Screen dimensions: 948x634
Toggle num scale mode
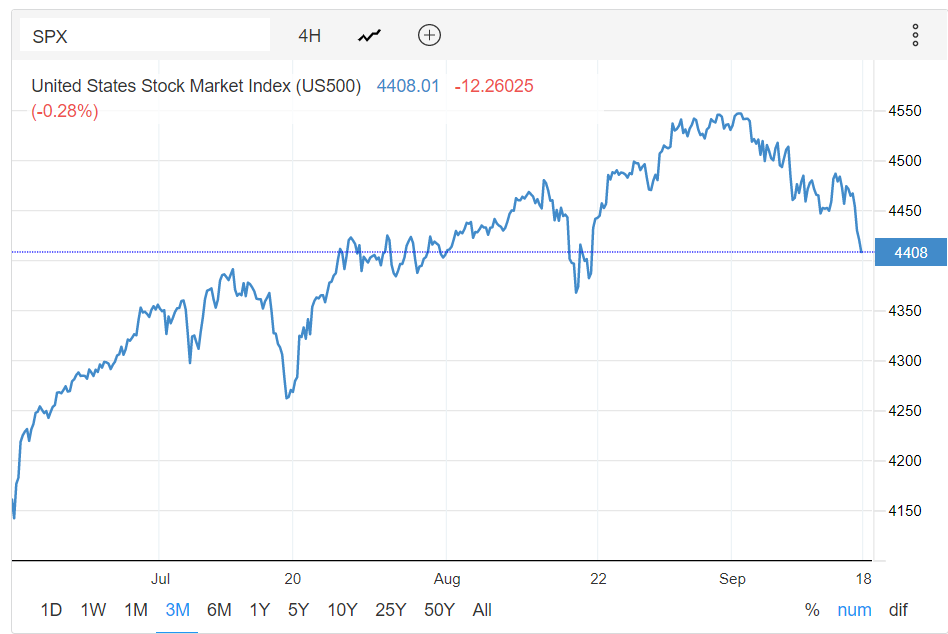pyautogui.click(x=854, y=610)
